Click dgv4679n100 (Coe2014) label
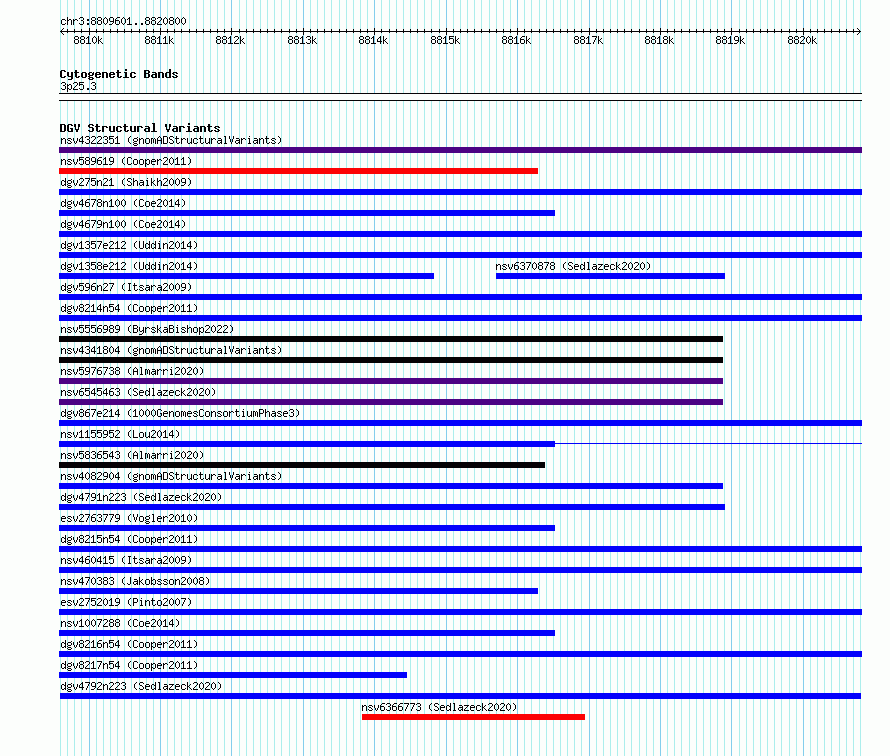890x756 pixels. [x=123, y=224]
